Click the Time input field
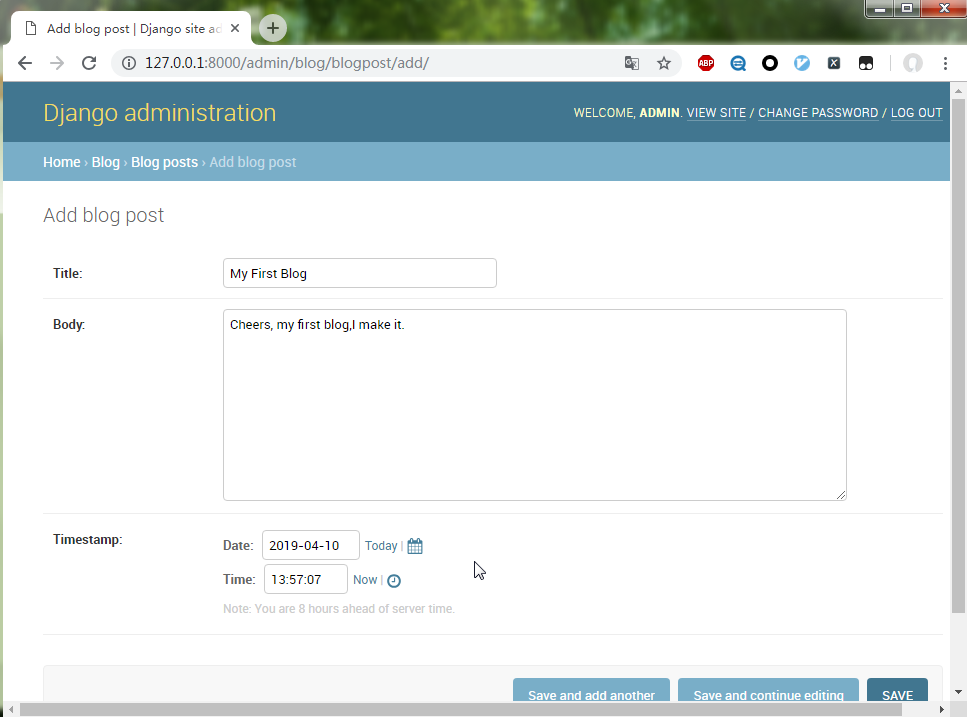The width and height of the screenshot is (967, 717). click(x=306, y=580)
